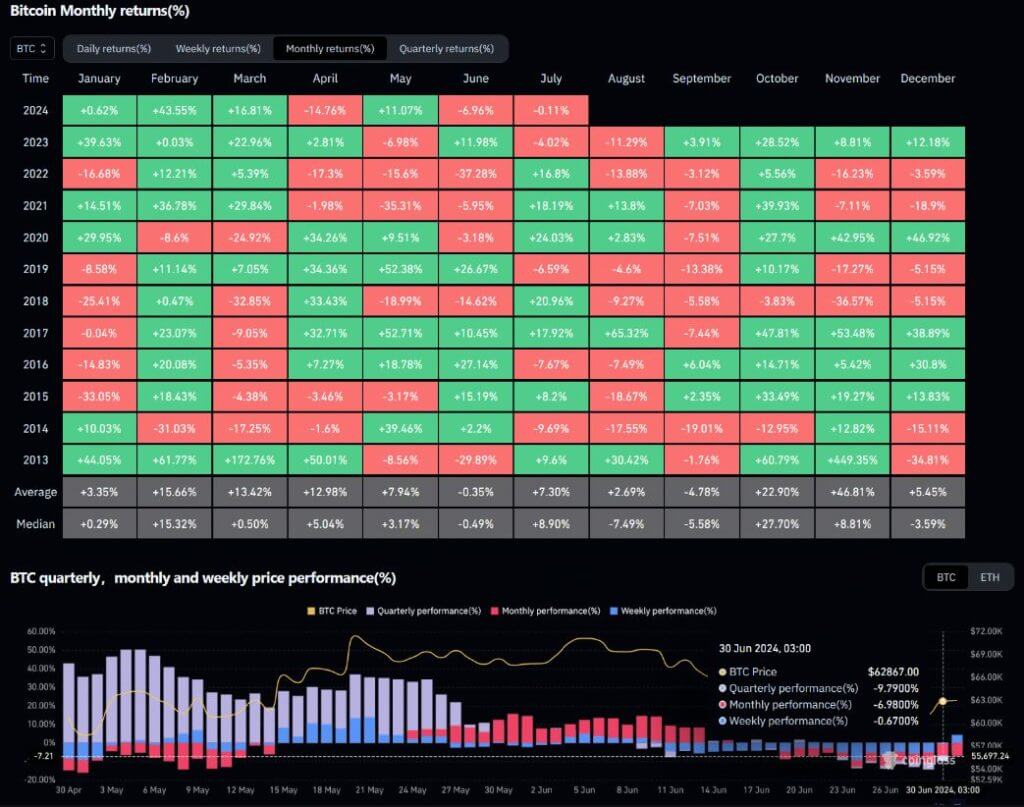The width and height of the screenshot is (1024, 807).
Task: Click the 30 Jun 2024 timeline marker
Action: [x=942, y=790]
